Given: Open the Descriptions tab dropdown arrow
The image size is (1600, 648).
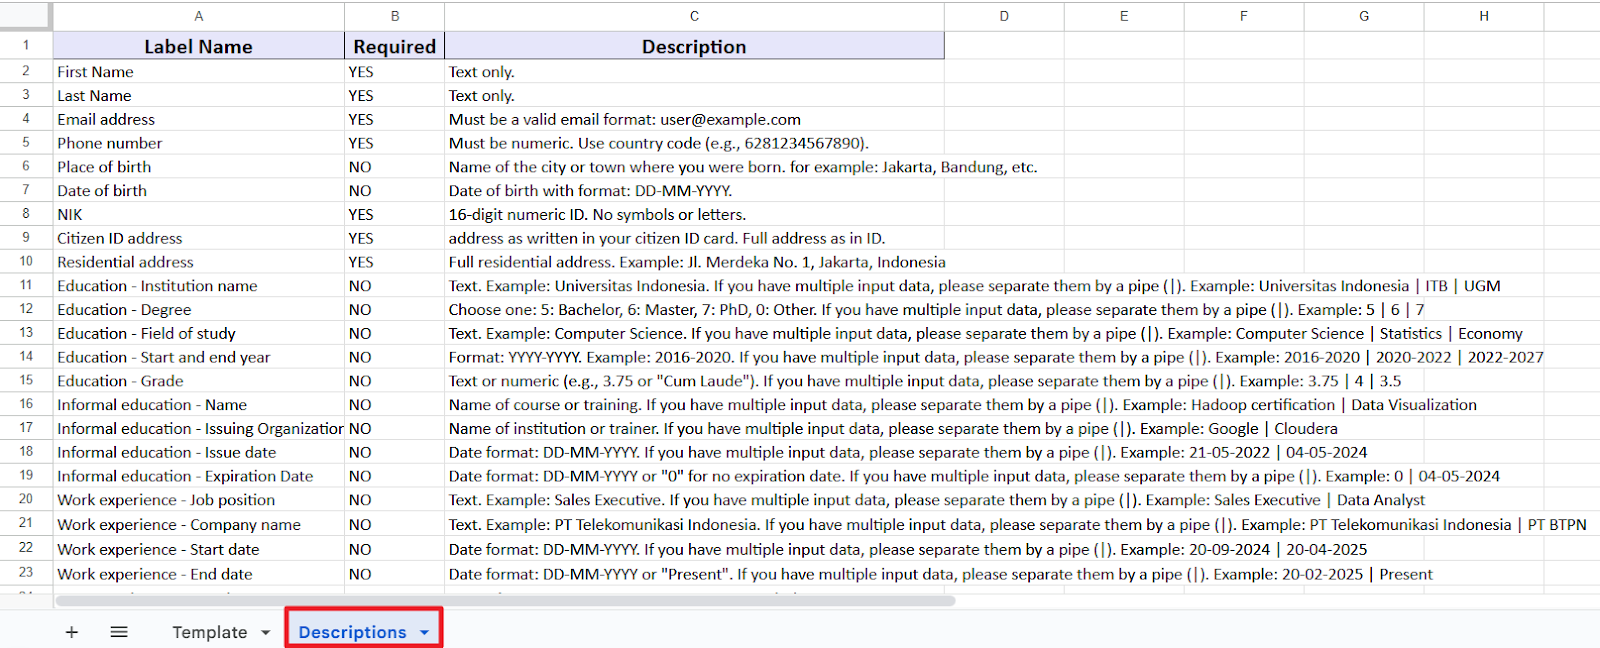Looking at the screenshot, I should [425, 632].
